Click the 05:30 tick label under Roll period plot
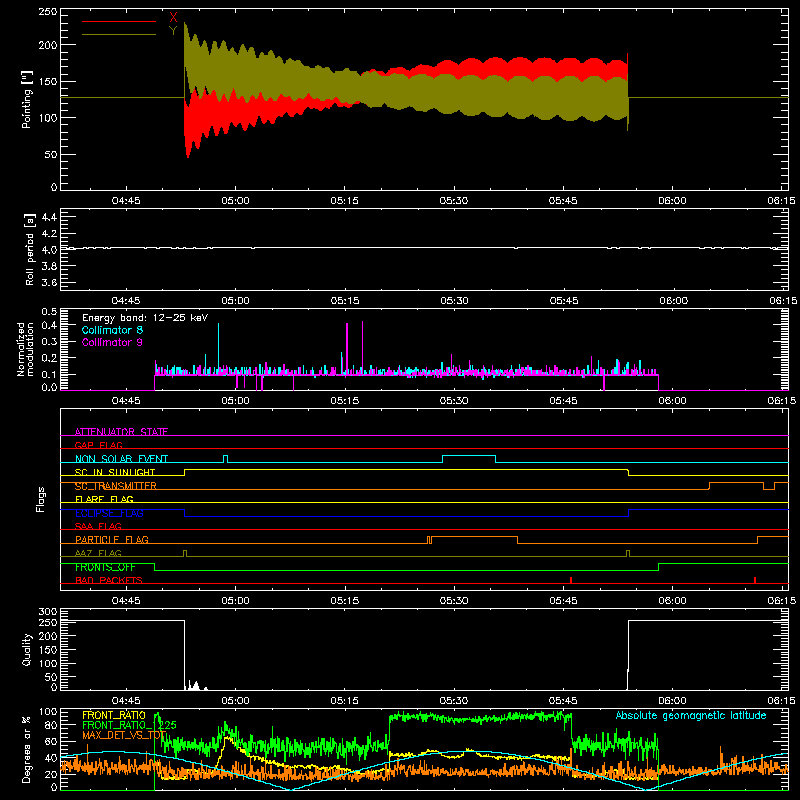The width and height of the screenshot is (800, 800). coord(454,301)
